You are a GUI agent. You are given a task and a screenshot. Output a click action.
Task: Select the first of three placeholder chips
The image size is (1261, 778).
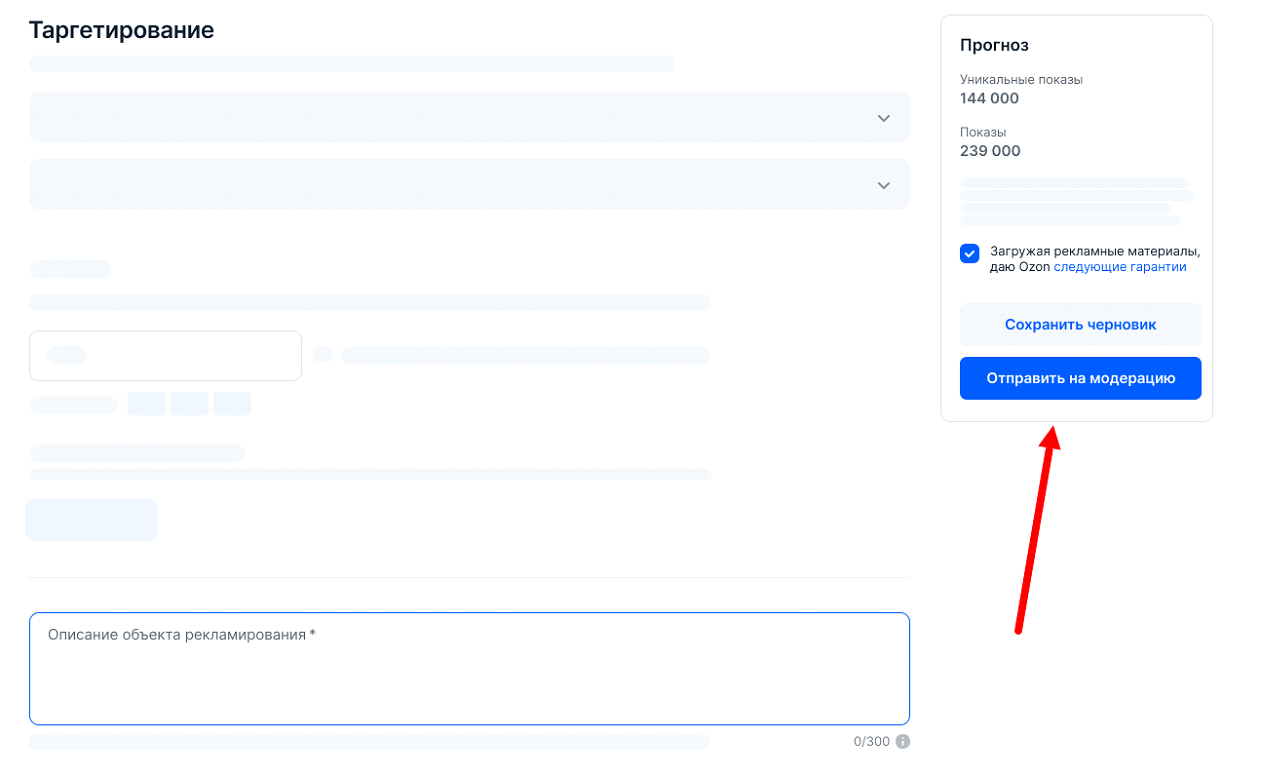pyautogui.click(x=146, y=404)
